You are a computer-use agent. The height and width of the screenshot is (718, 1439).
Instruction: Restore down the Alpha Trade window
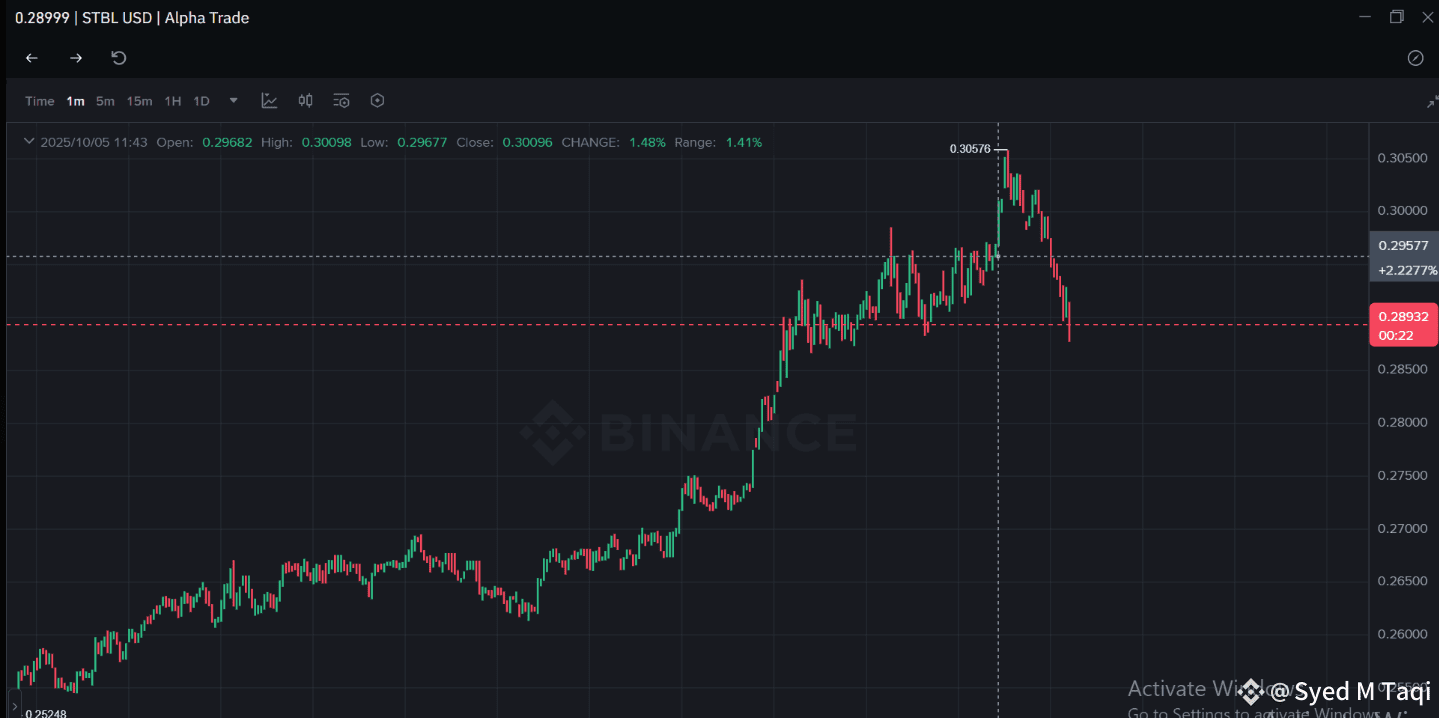(x=1397, y=17)
